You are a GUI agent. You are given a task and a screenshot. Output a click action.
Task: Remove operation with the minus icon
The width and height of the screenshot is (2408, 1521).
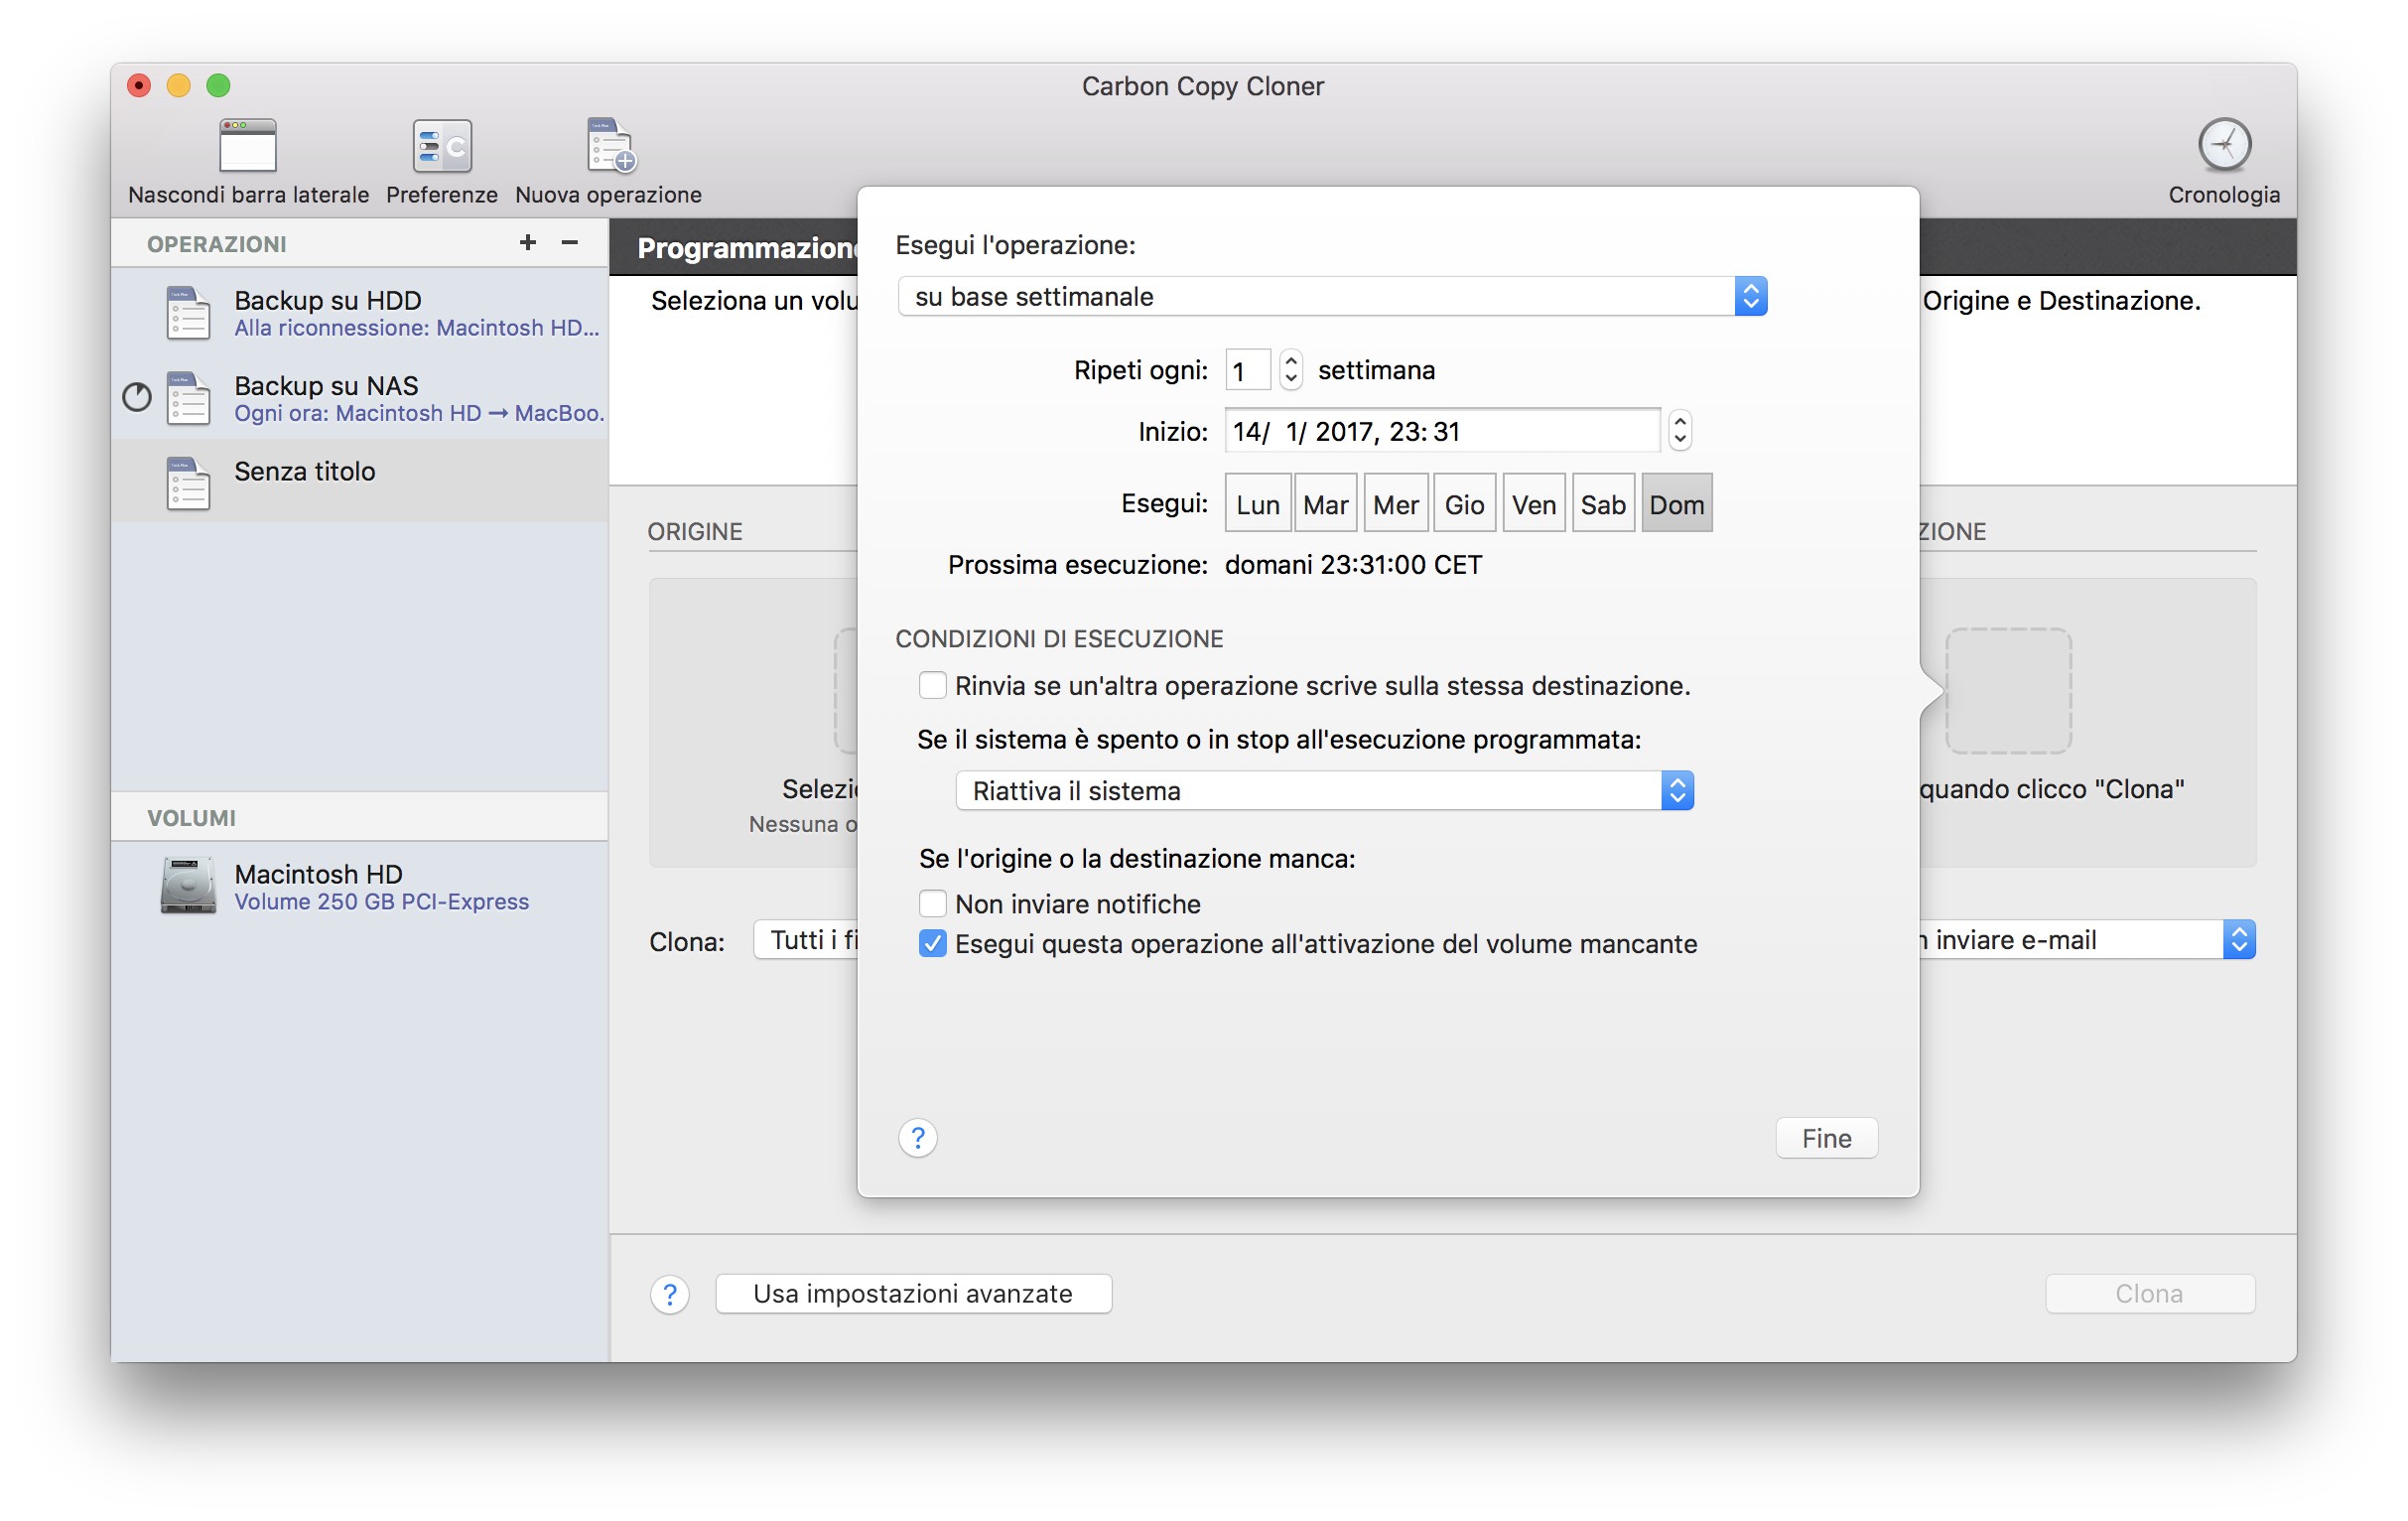(x=570, y=242)
